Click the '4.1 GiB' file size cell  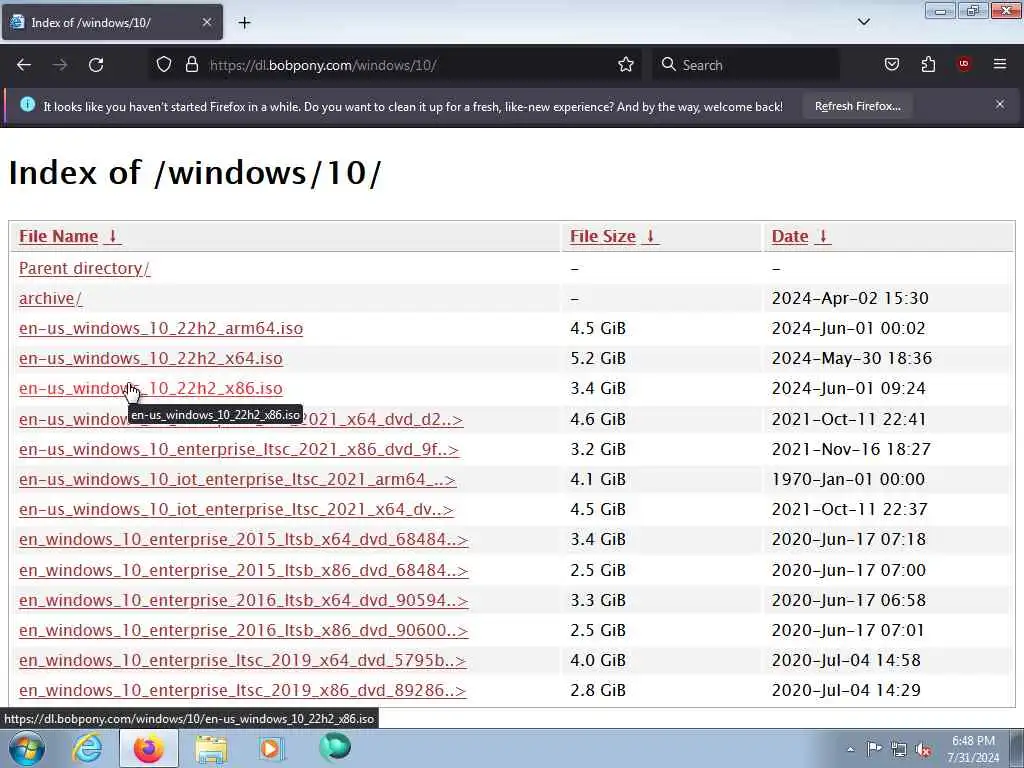(598, 480)
